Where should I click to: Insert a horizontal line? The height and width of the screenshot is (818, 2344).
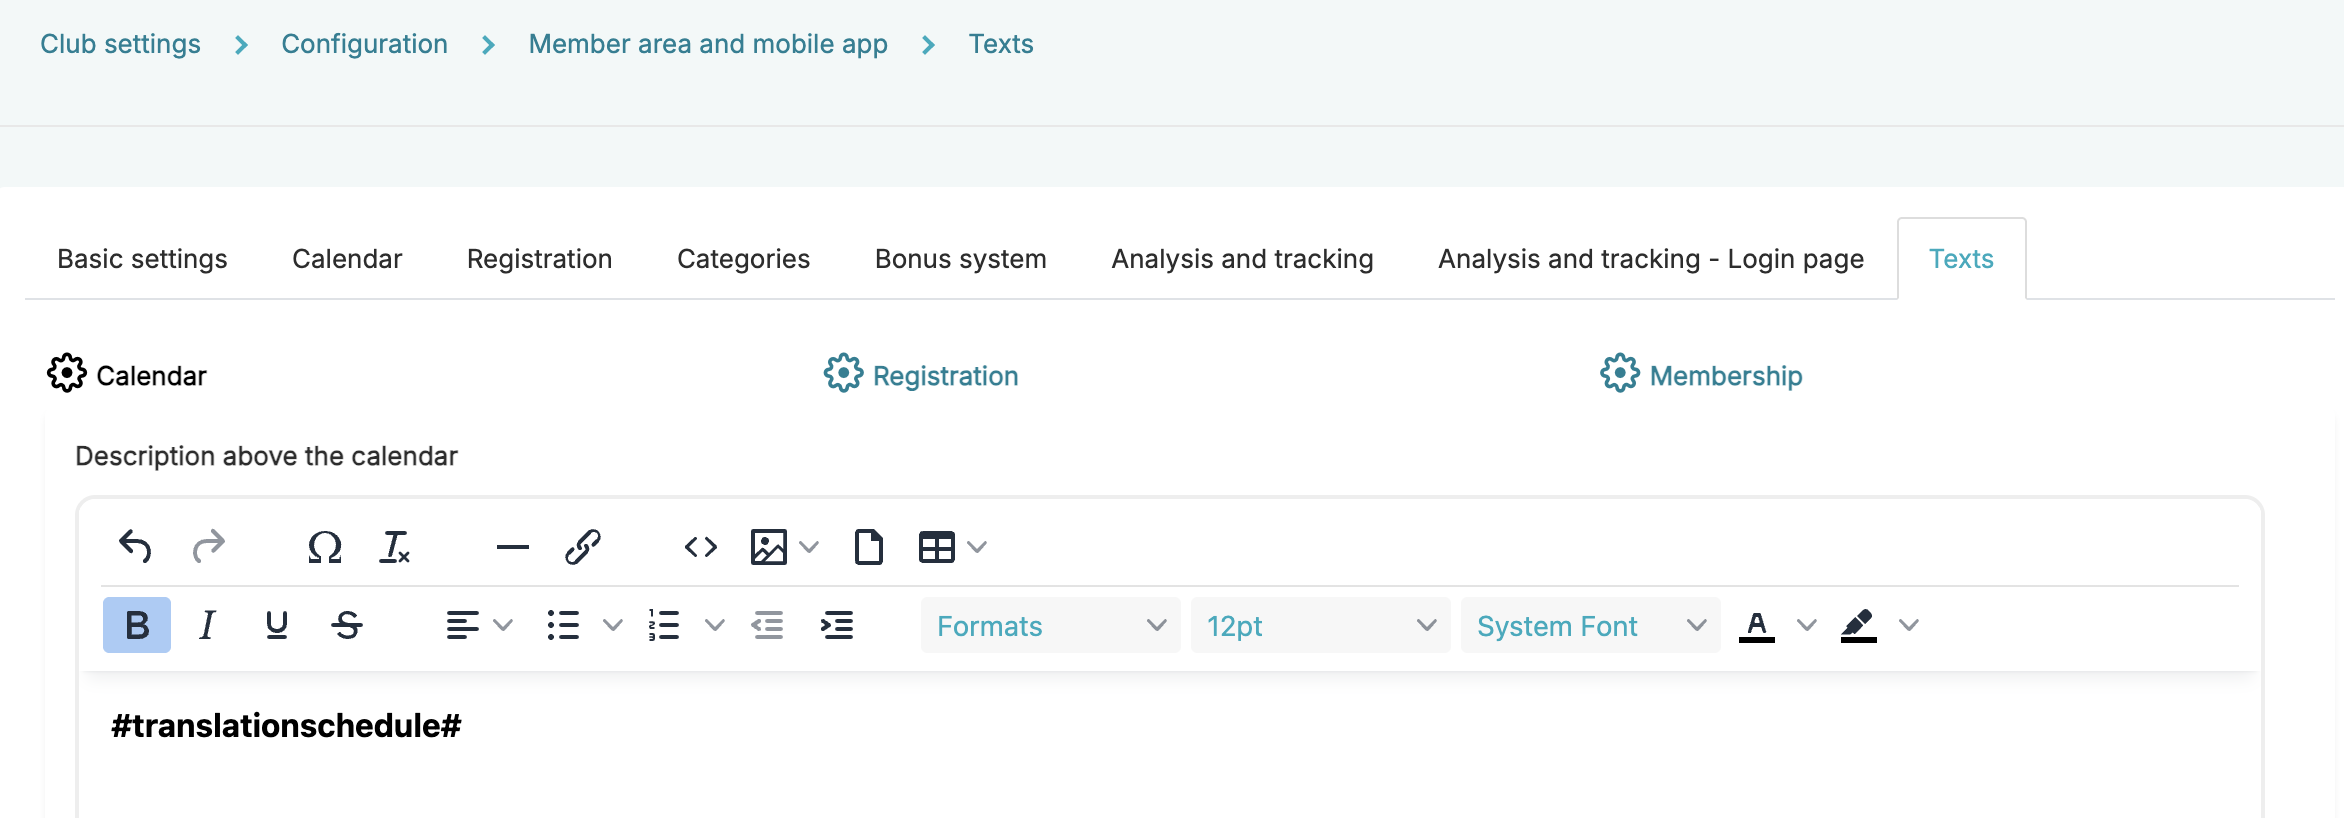[512, 547]
